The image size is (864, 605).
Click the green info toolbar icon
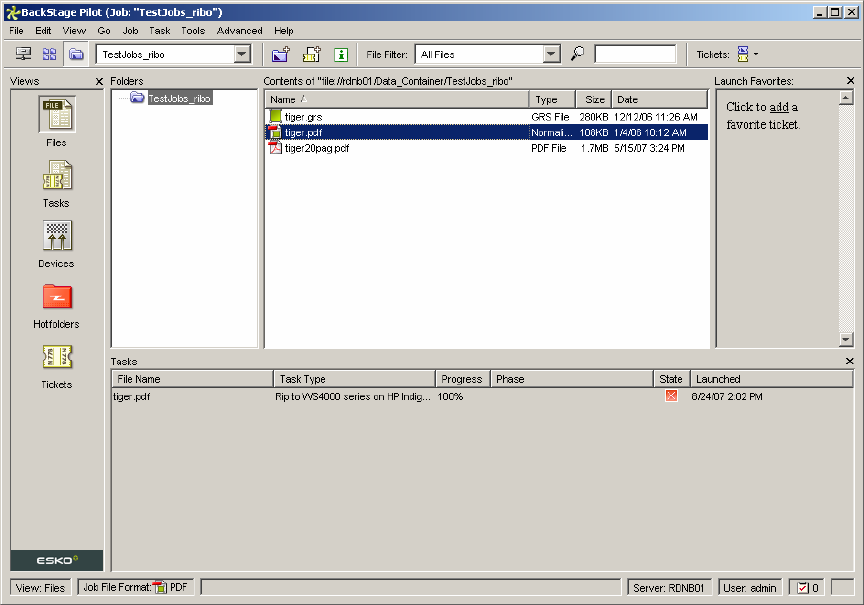[x=341, y=55]
